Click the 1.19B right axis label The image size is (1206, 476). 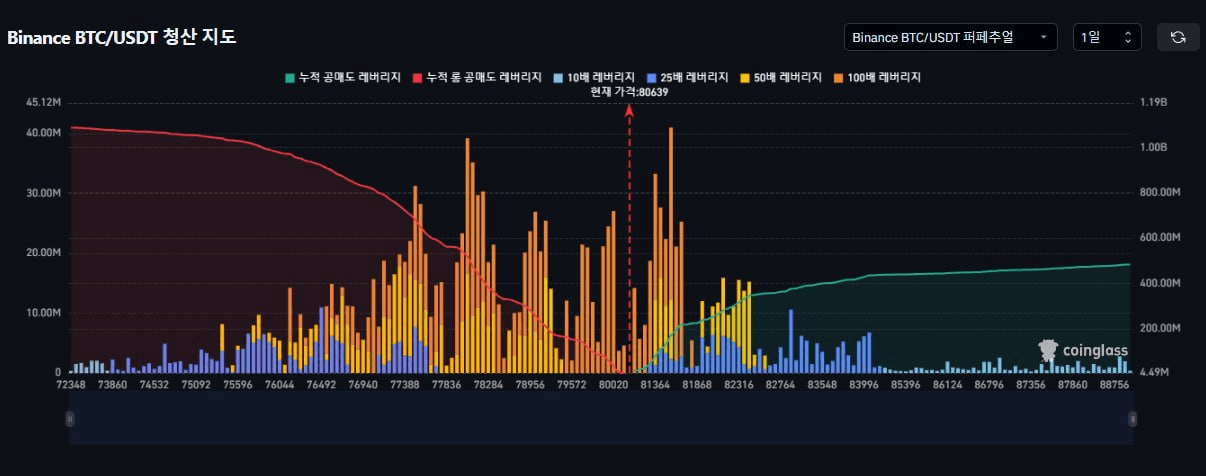tap(1153, 102)
